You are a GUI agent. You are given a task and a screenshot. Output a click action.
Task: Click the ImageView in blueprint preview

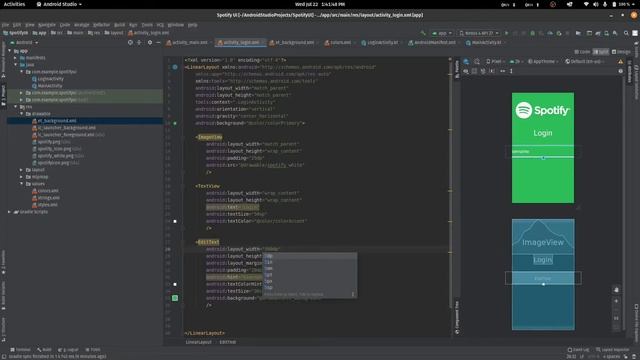[x=543, y=237]
